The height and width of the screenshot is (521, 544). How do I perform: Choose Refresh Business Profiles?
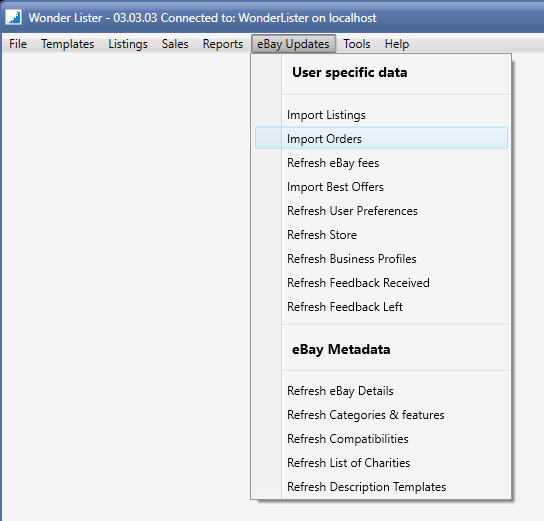[381, 259]
